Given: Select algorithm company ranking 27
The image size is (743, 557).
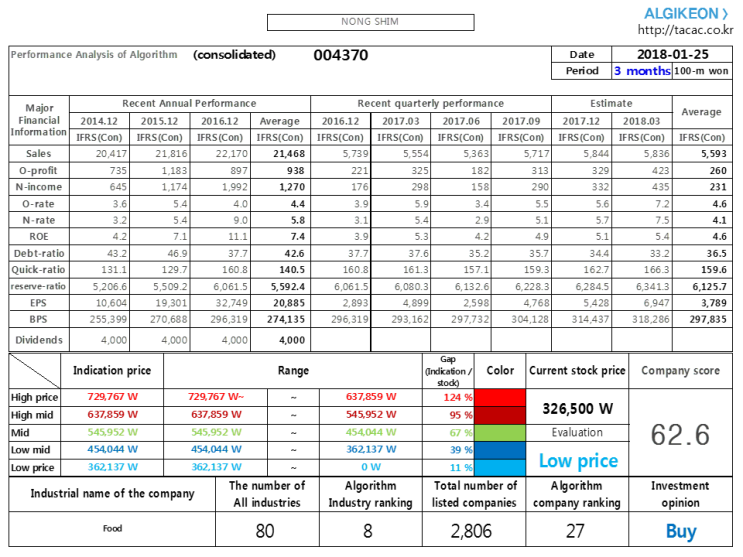Looking at the screenshot, I should pyautogui.click(x=575, y=531).
